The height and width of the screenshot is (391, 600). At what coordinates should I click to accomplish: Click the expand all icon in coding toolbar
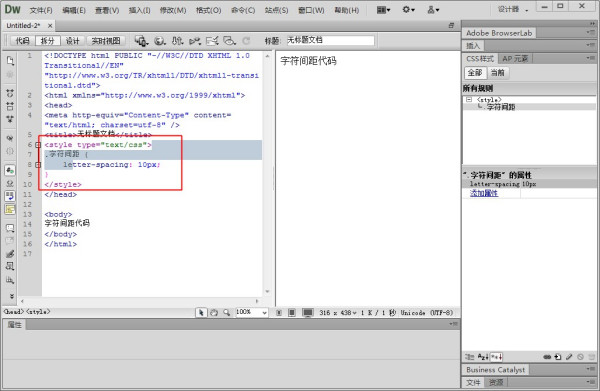click(x=10, y=119)
